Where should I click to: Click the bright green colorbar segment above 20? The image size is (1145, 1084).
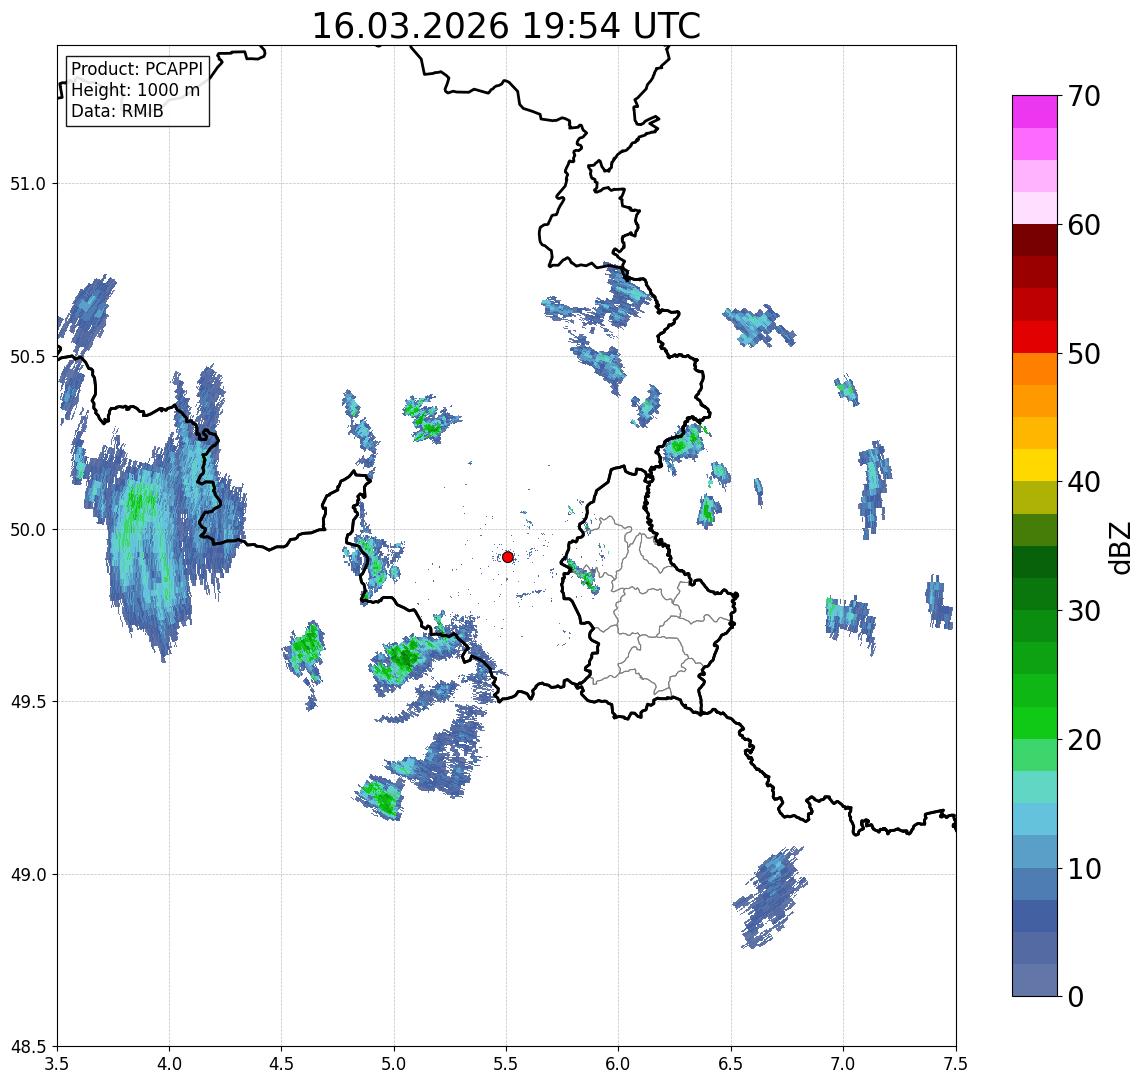(x=1035, y=722)
